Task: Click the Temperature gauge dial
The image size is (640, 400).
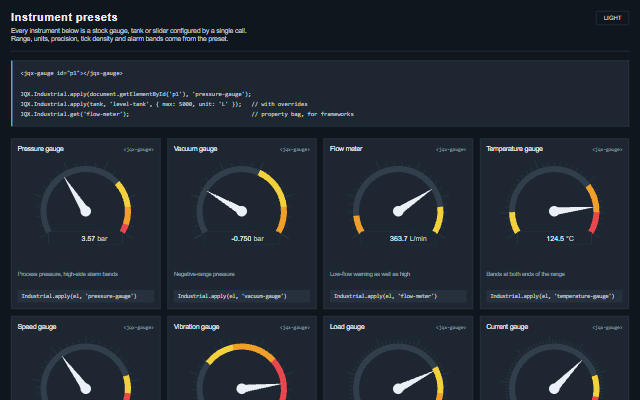Action: coord(554,205)
